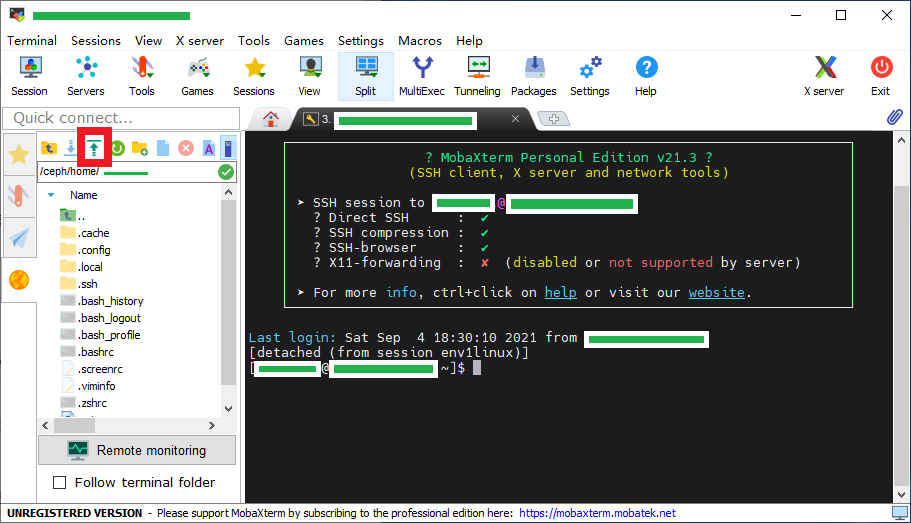Follow the help link in terminal banner

(x=561, y=292)
